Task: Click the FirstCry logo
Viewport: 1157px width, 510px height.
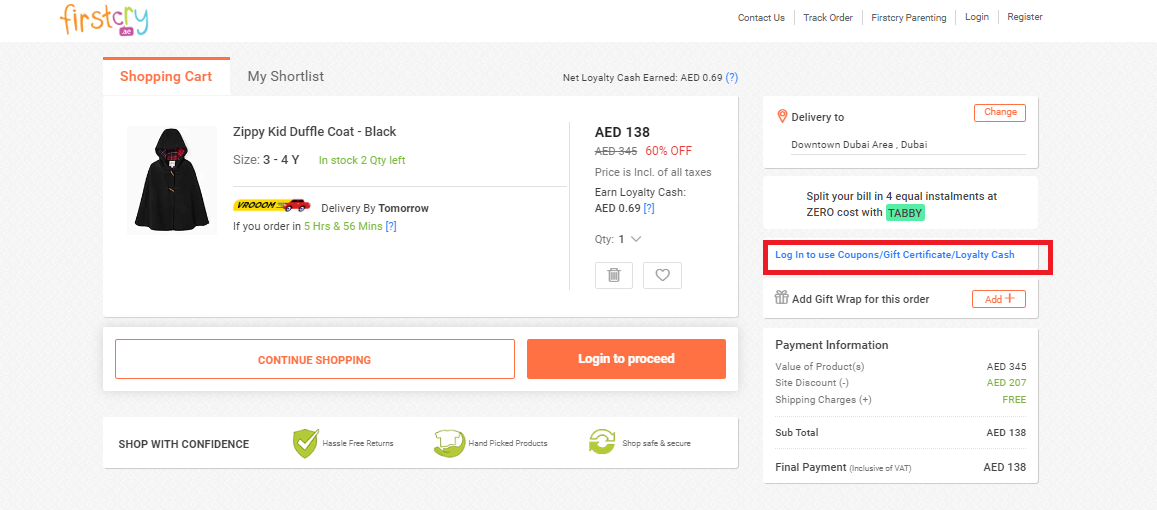Action: [104, 19]
